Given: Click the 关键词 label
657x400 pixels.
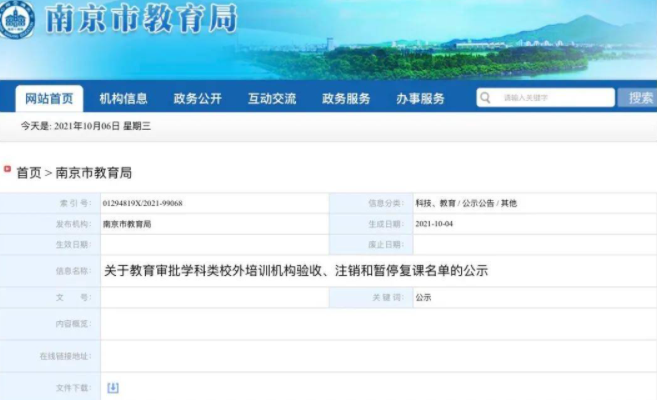Looking at the screenshot, I should [388, 297].
